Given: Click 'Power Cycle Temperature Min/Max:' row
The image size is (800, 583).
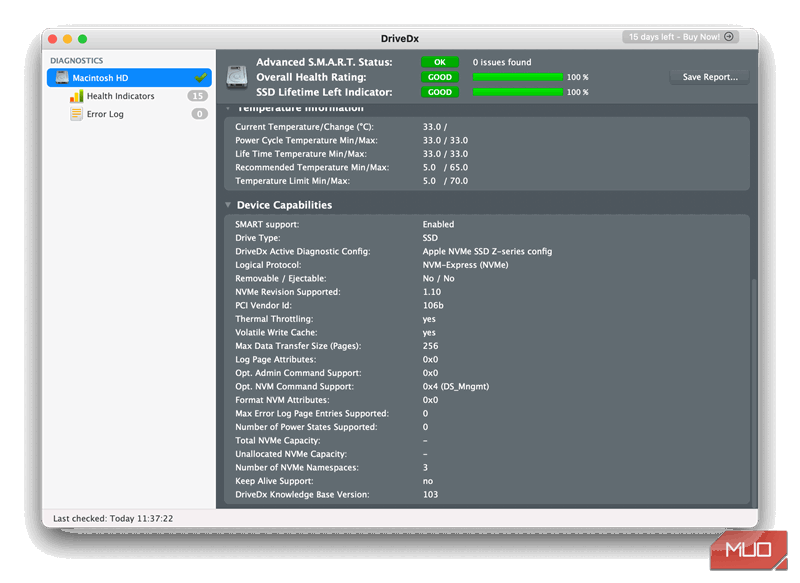Looking at the screenshot, I should point(487,140).
